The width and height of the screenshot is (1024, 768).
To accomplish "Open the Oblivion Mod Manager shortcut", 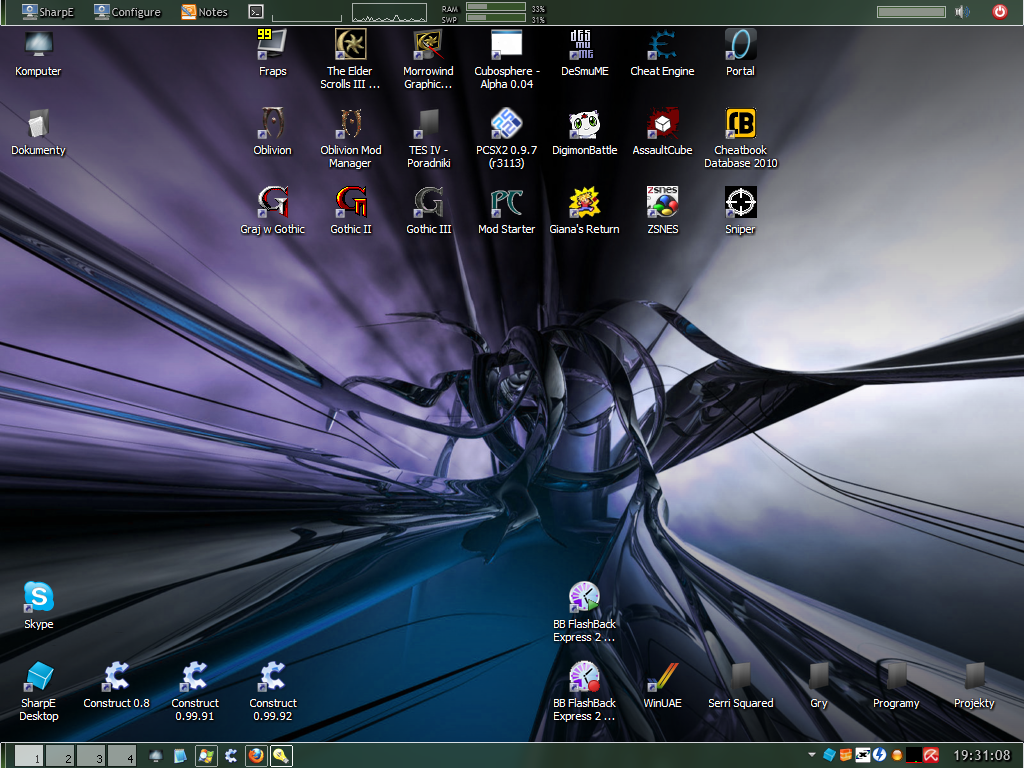I will (x=351, y=124).
